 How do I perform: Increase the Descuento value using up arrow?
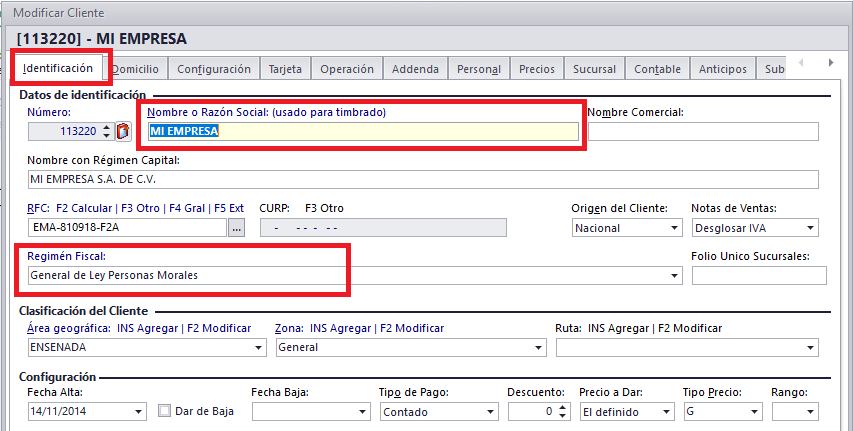(x=562, y=407)
